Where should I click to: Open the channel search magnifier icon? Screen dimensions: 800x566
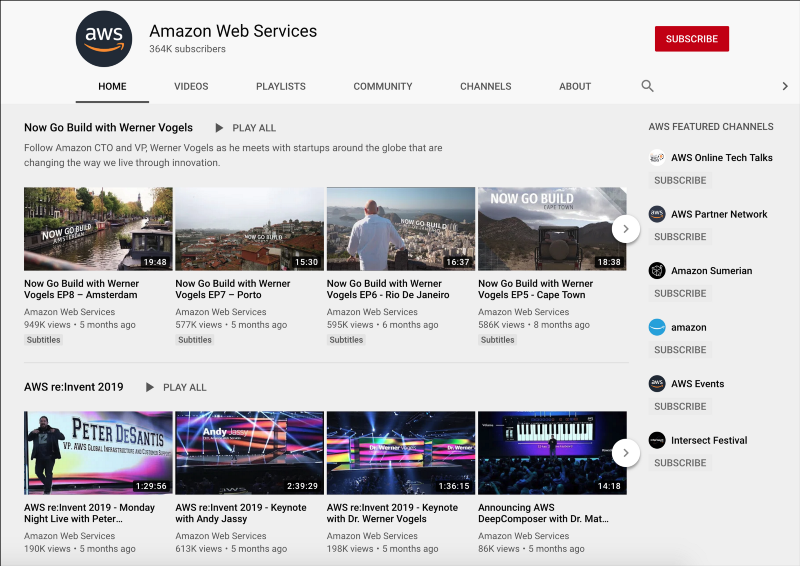click(647, 86)
